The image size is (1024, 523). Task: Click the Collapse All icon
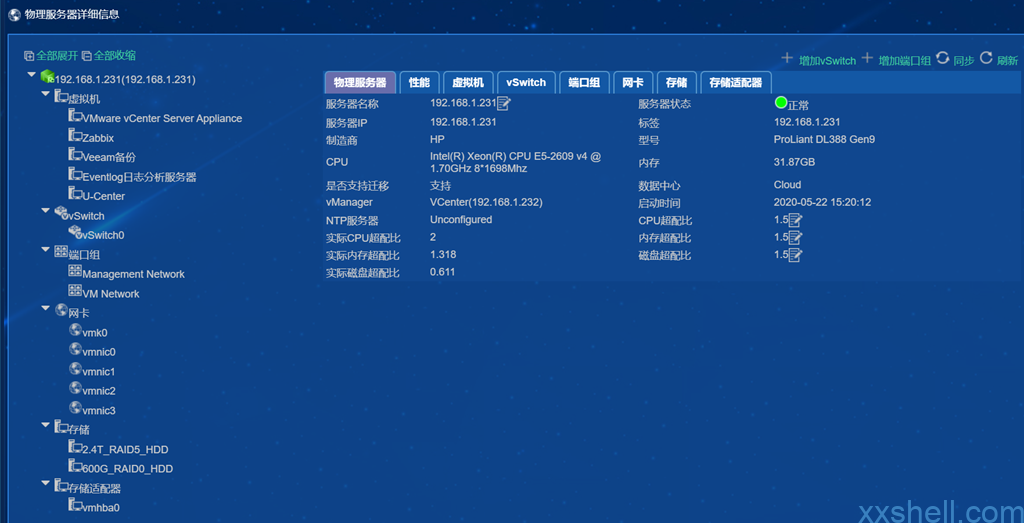click(x=87, y=56)
